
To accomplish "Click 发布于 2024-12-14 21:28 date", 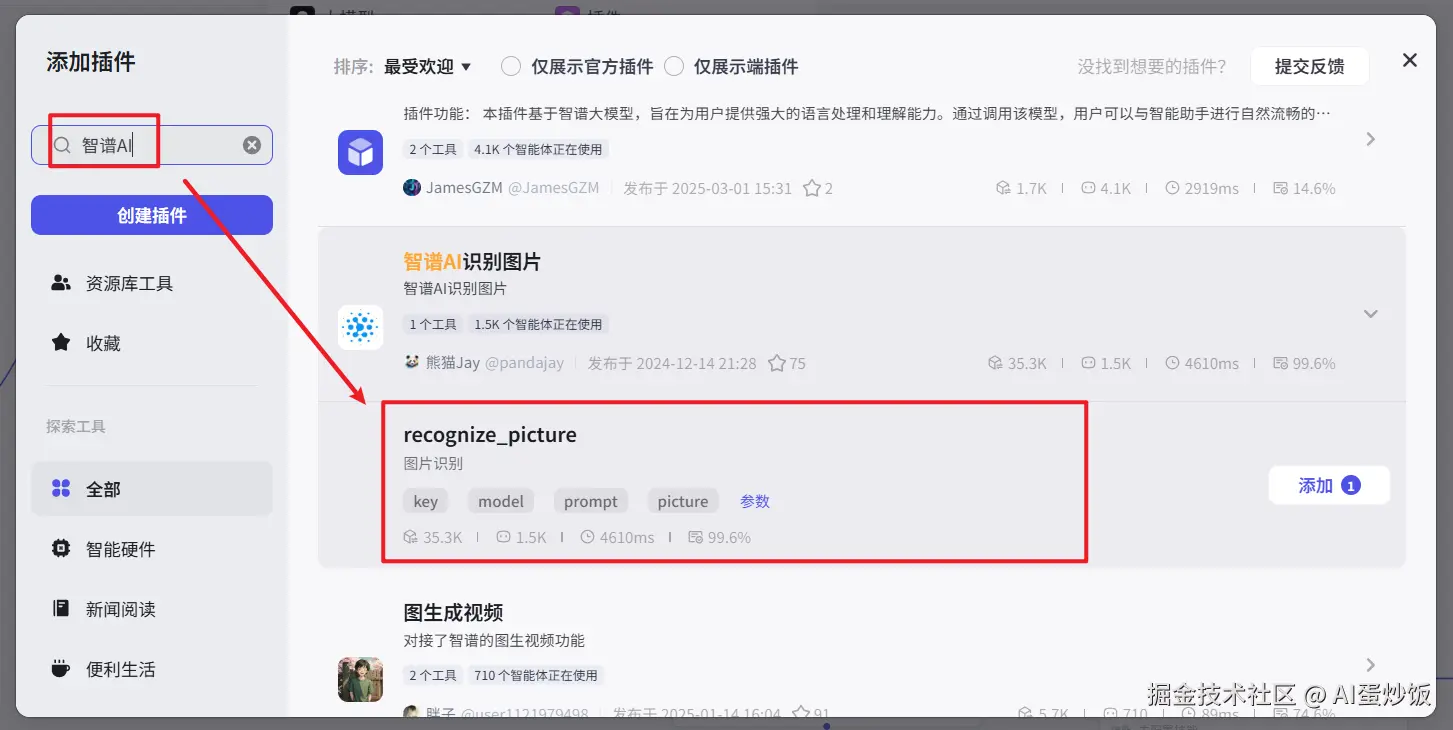I will click(x=672, y=363).
